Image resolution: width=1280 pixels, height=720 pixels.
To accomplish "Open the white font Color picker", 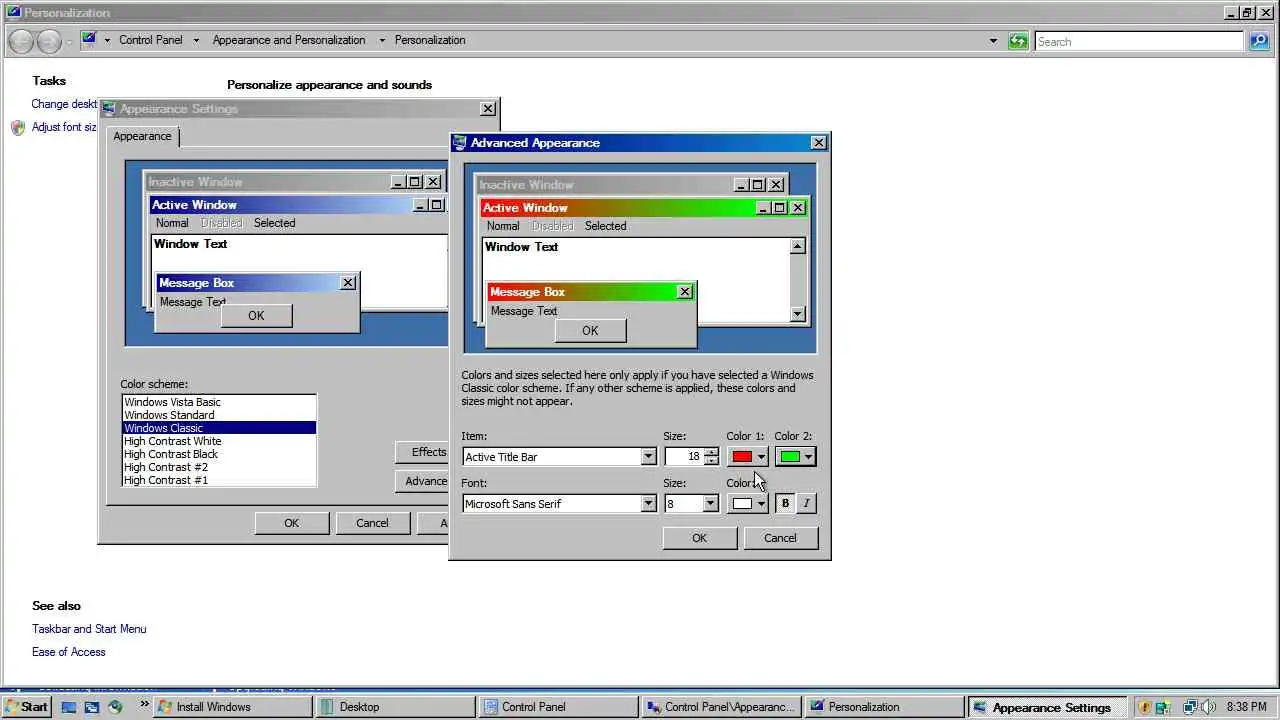I will click(748, 503).
